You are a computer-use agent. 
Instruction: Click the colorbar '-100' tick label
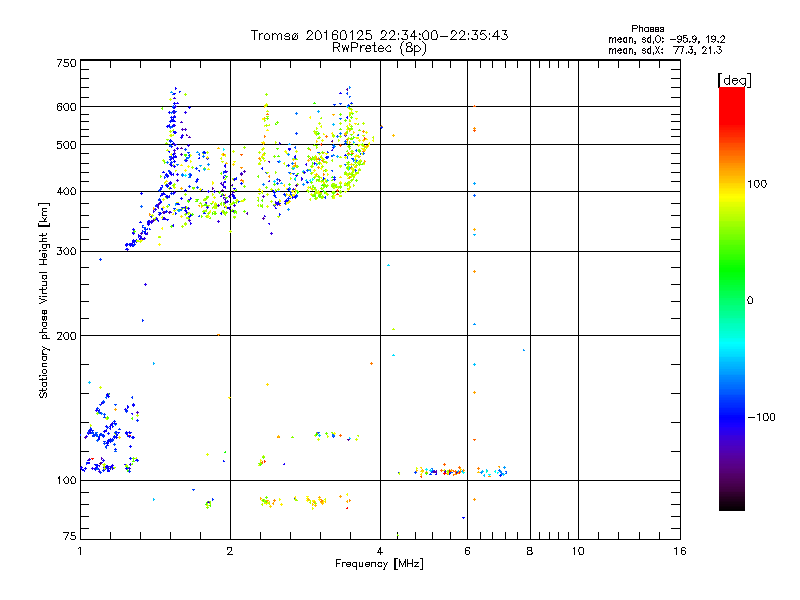click(761, 417)
